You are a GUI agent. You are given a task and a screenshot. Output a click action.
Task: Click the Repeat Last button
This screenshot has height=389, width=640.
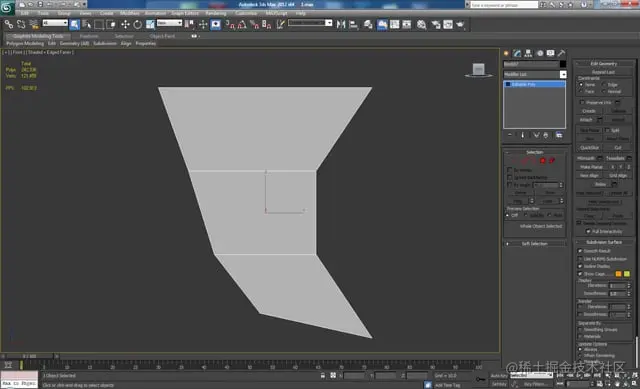[603, 72]
